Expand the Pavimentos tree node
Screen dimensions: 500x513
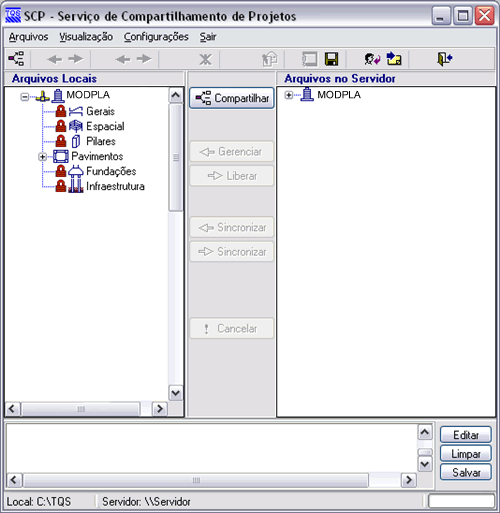[x=42, y=156]
